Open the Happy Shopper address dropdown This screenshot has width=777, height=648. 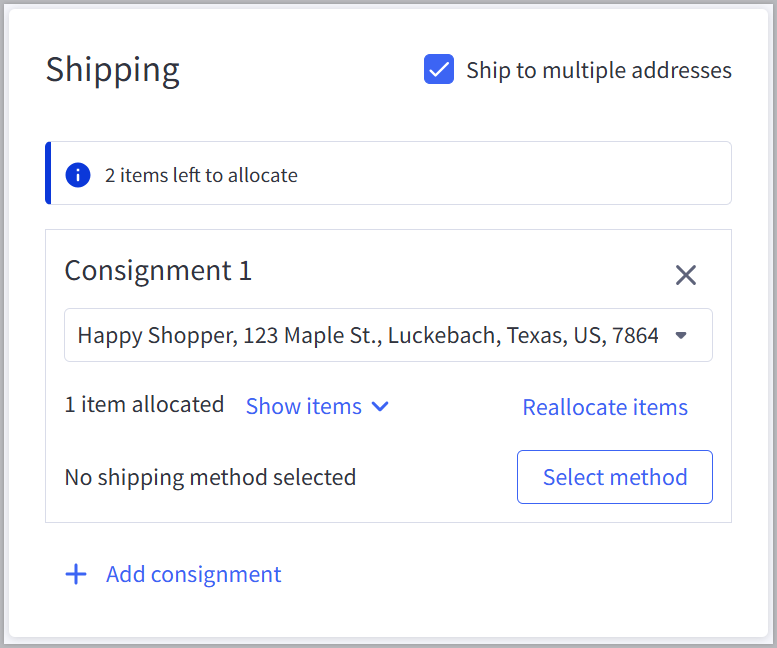pyautogui.click(x=368, y=335)
